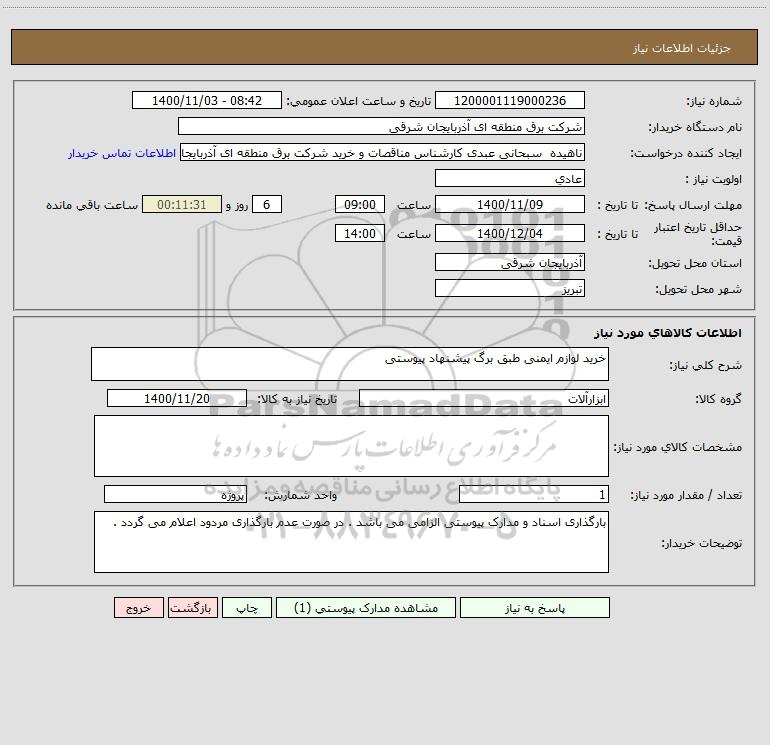Image resolution: width=770 pixels, height=745 pixels.
Task: Click label مشخصات کالای مورد نیاز
Action: (678, 447)
